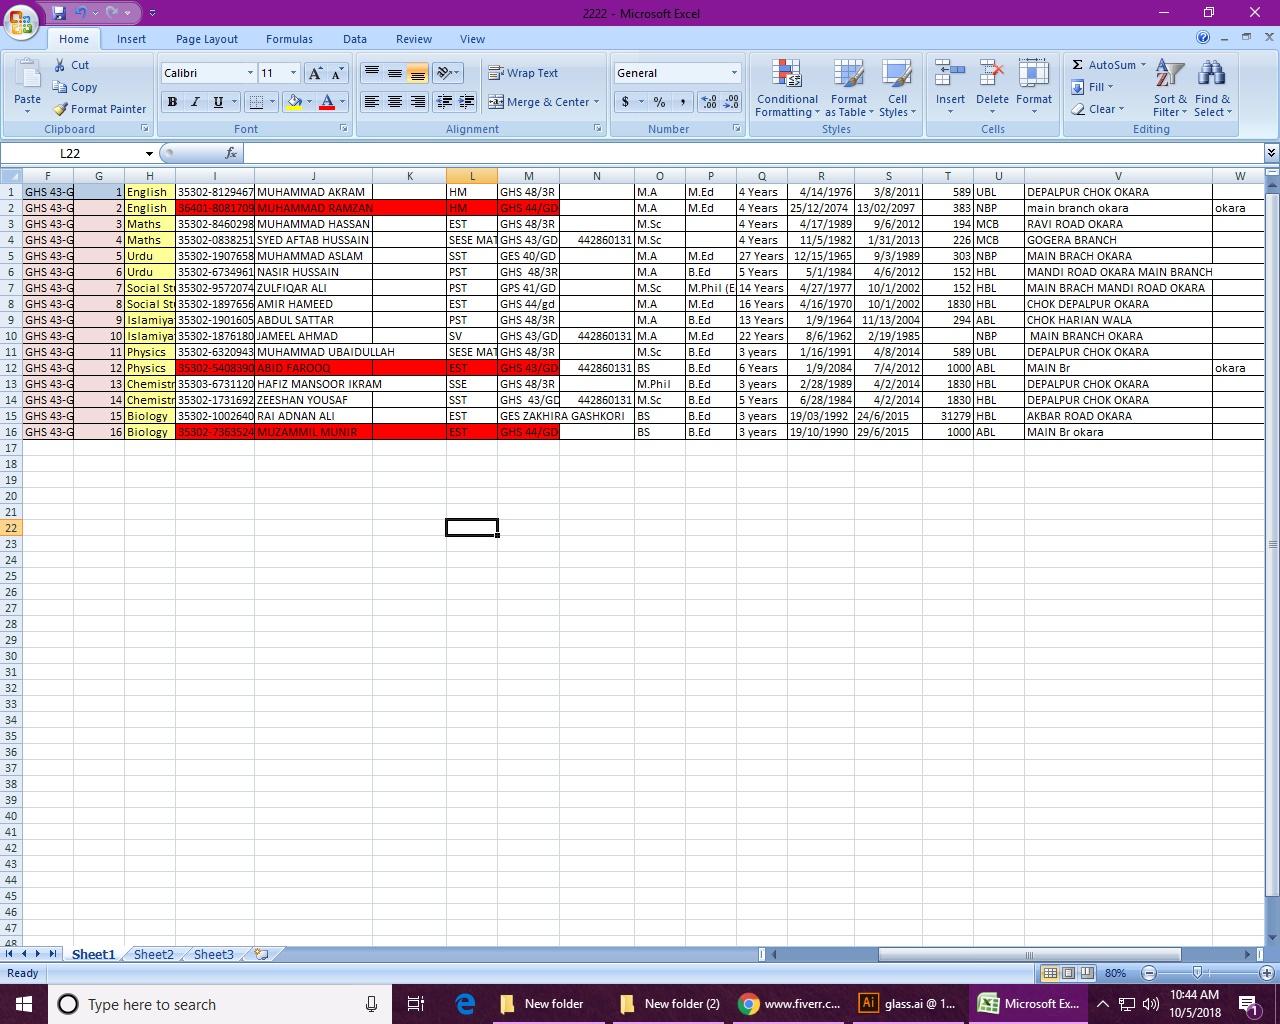Screen dimensions: 1280x1024
Task: Click the Cell Styles button
Action: tap(897, 88)
